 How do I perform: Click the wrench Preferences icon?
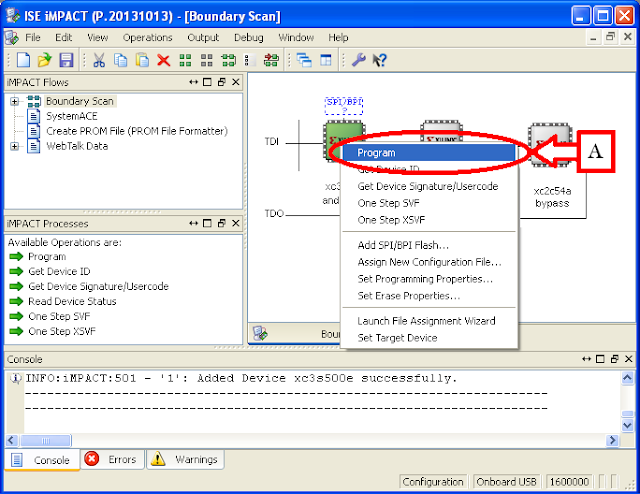pos(358,60)
